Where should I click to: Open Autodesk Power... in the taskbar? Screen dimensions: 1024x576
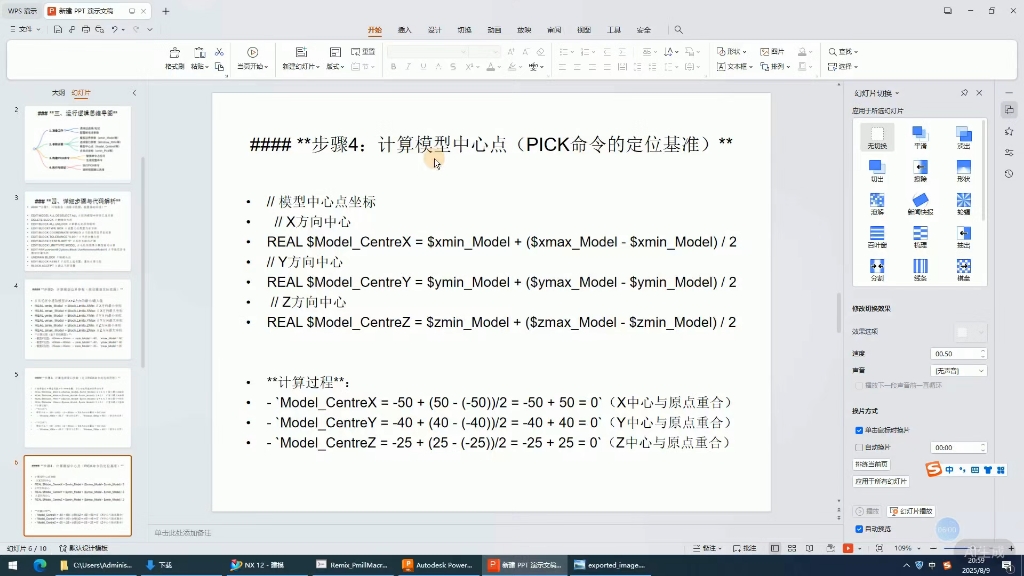click(438, 565)
